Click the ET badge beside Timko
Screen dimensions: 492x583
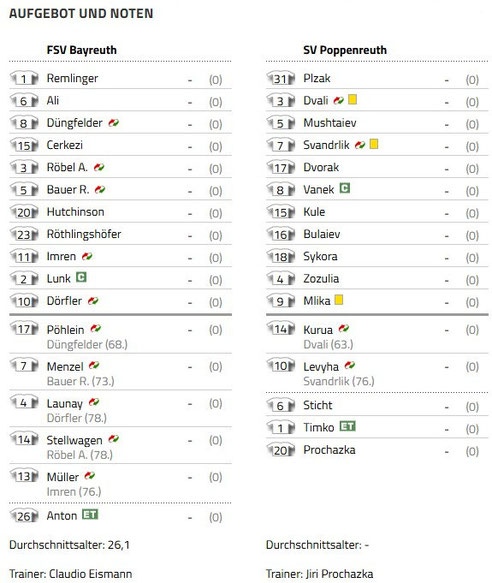pos(348,426)
